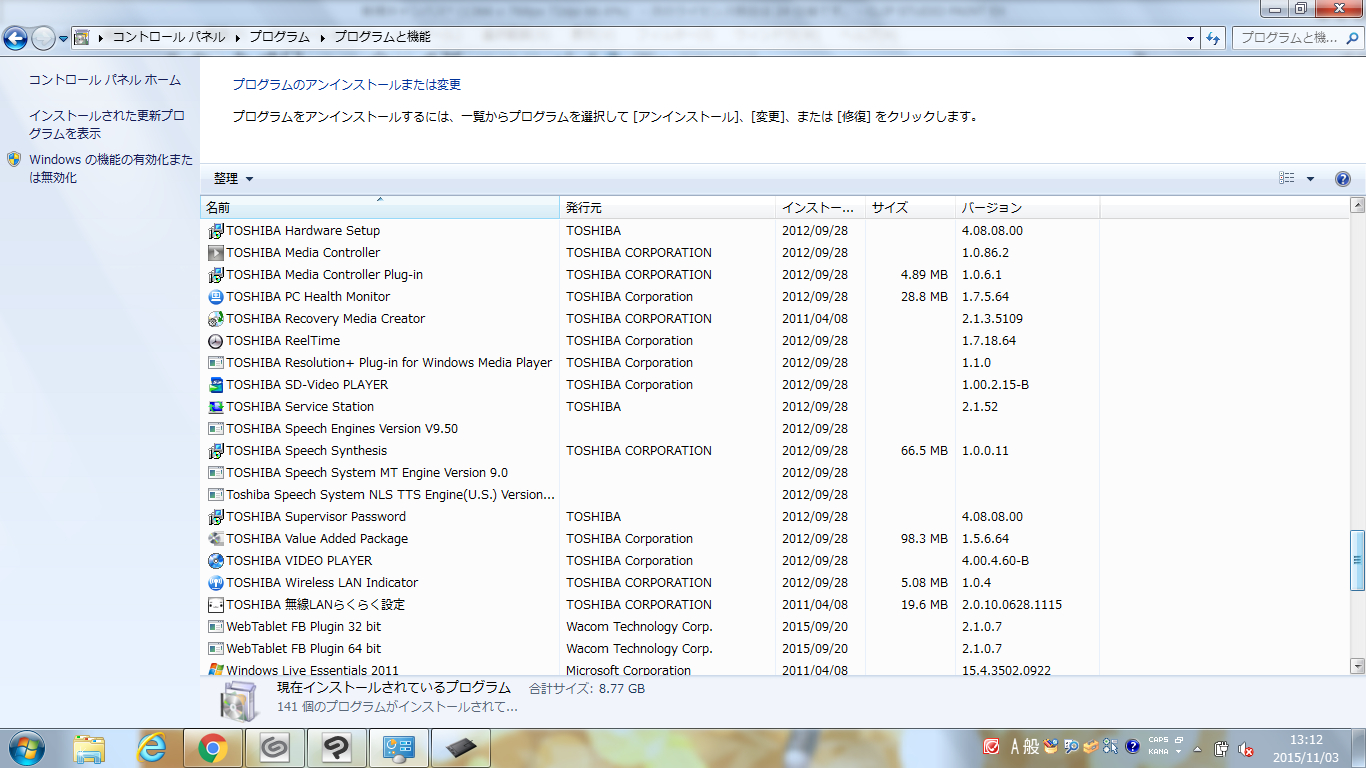Image resolution: width=1366 pixels, height=768 pixels.
Task: Click the TOSHIBA VIDEO PLAYER disc icon
Action: [x=215, y=561]
